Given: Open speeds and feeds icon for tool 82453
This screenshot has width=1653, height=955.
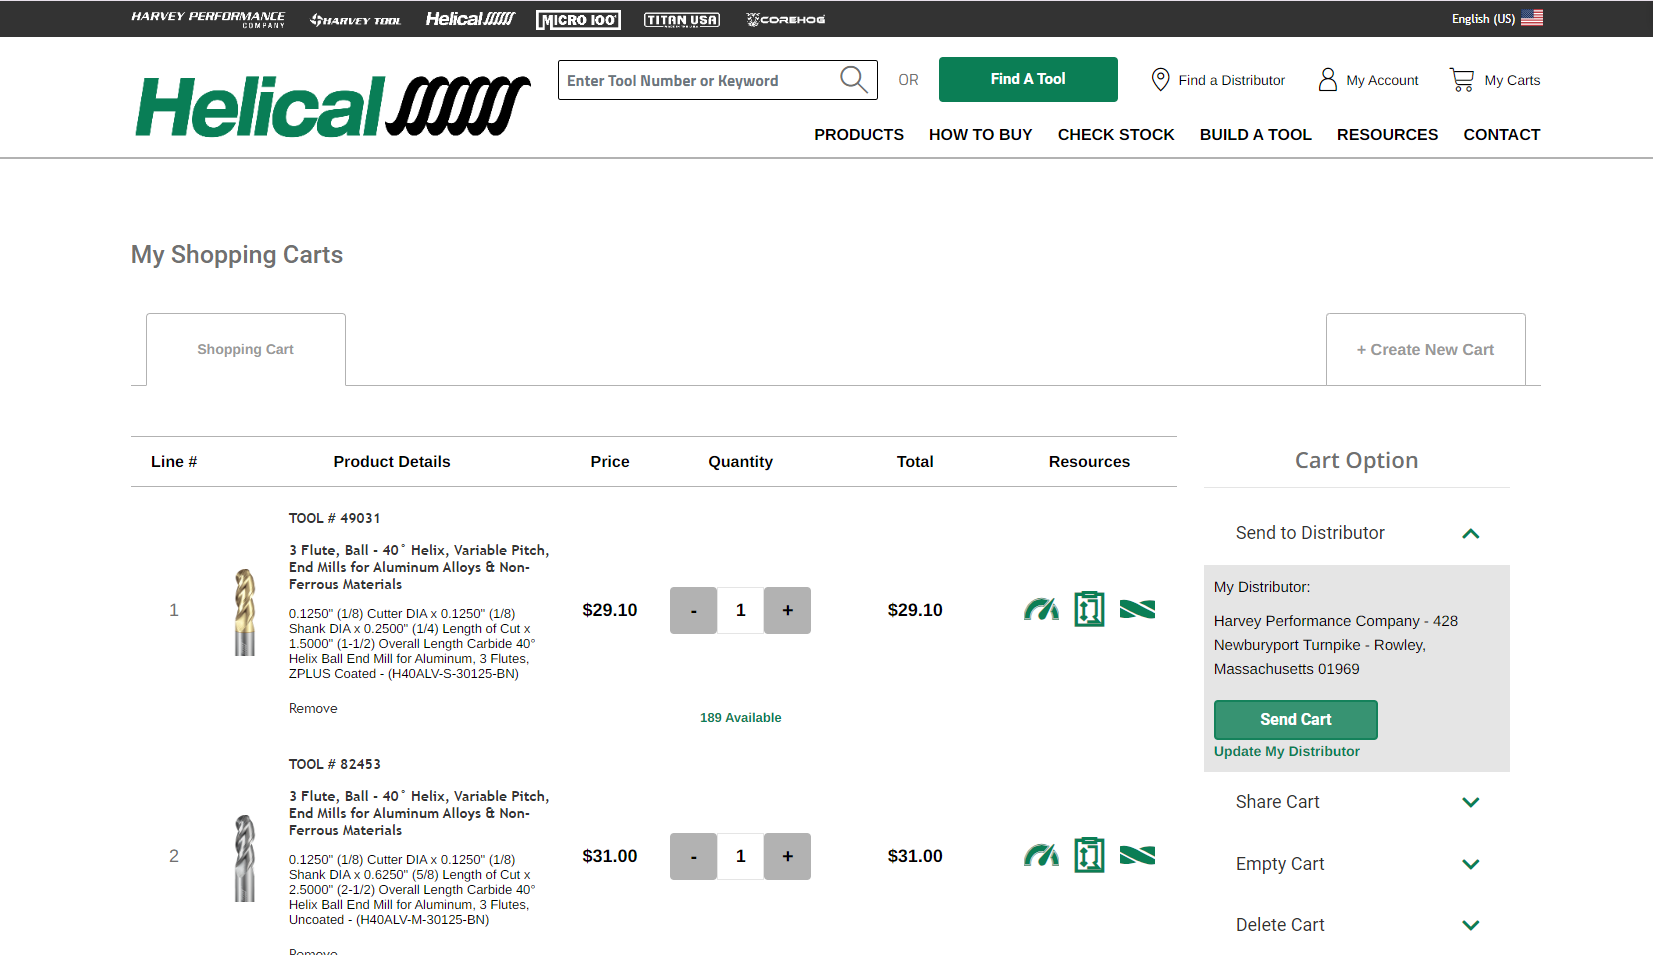Looking at the screenshot, I should click(1041, 855).
